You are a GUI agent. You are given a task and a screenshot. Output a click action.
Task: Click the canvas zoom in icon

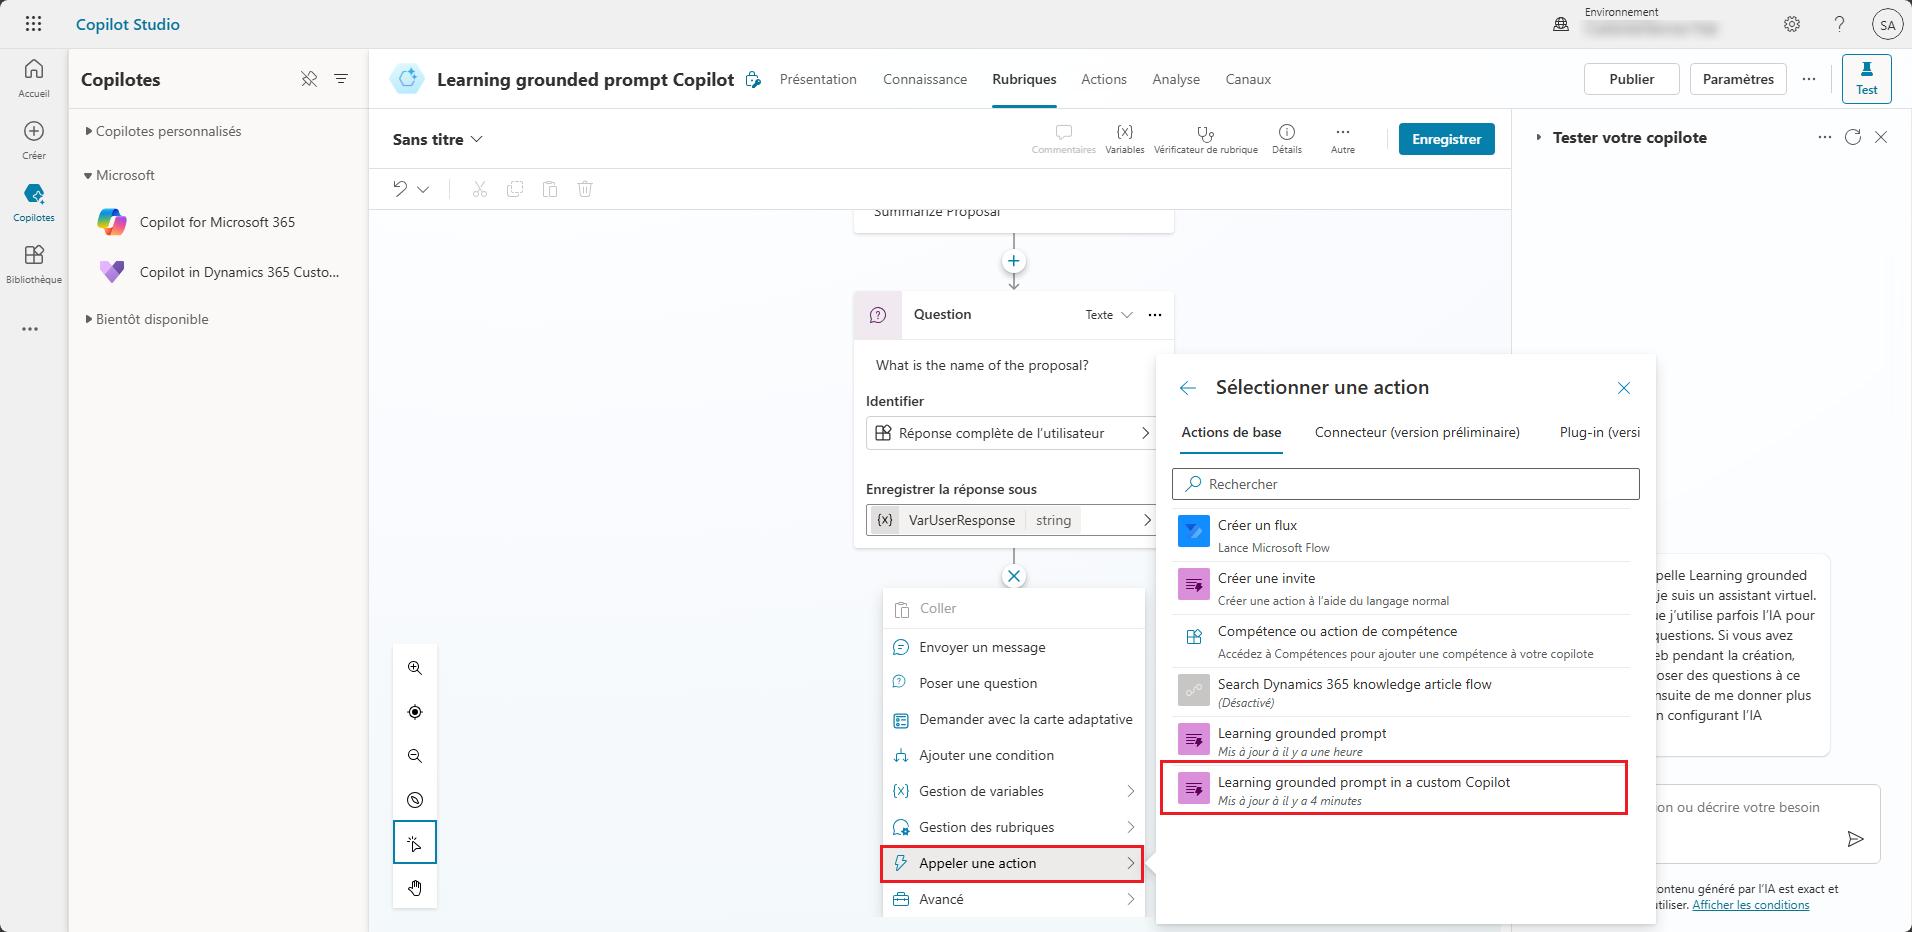(415, 668)
